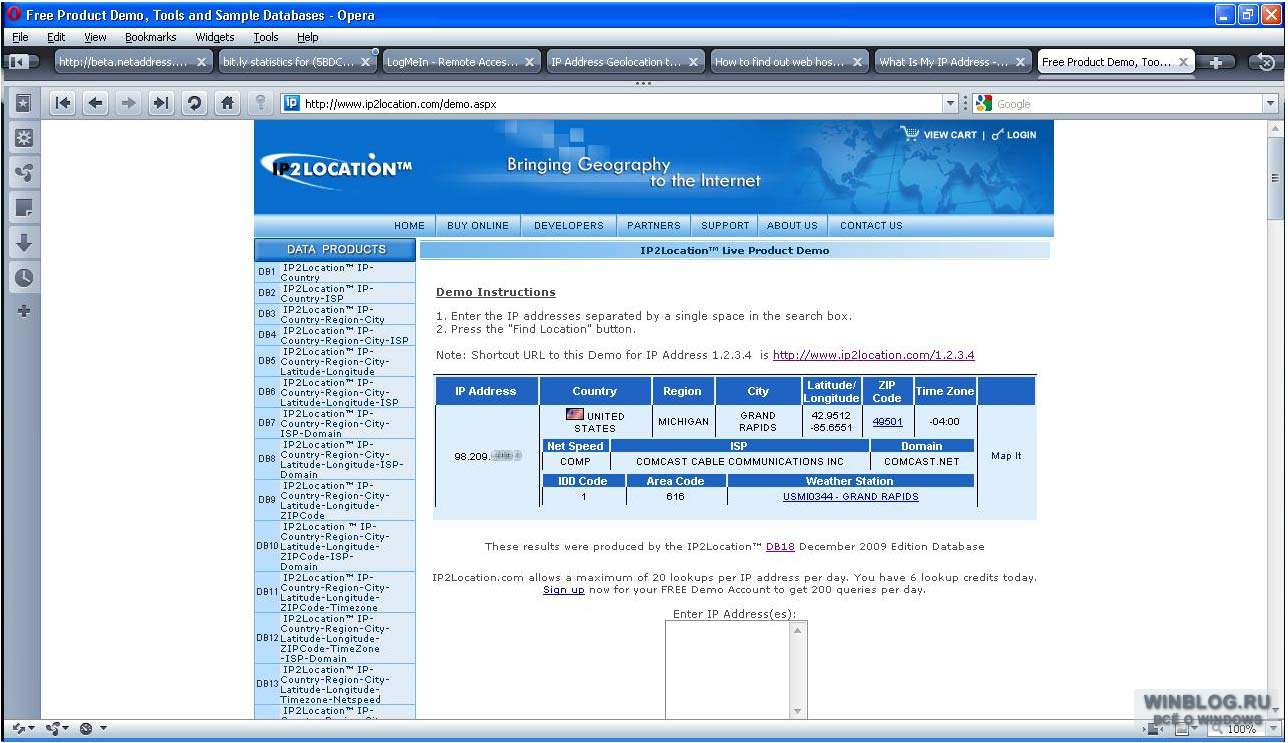Open the Wand password key icon
Screen dimensions: 1288x743
[x=260, y=103]
